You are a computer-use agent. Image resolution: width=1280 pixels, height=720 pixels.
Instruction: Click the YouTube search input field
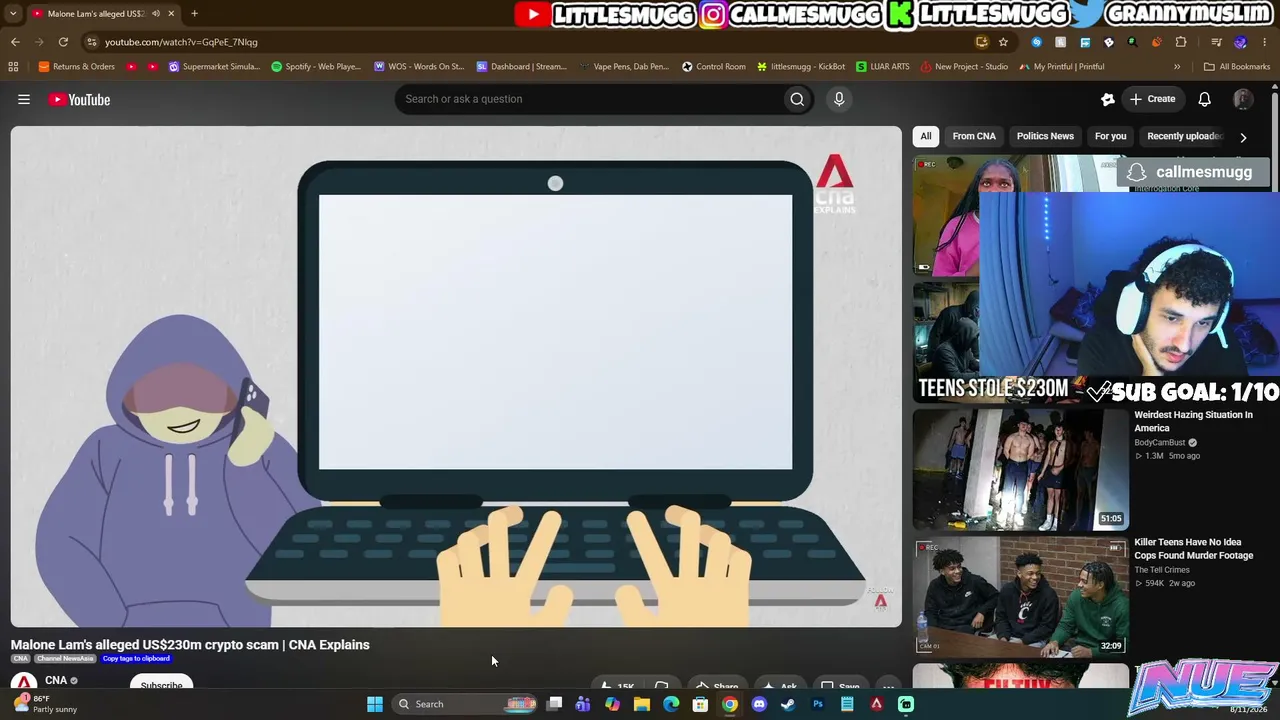click(x=590, y=99)
